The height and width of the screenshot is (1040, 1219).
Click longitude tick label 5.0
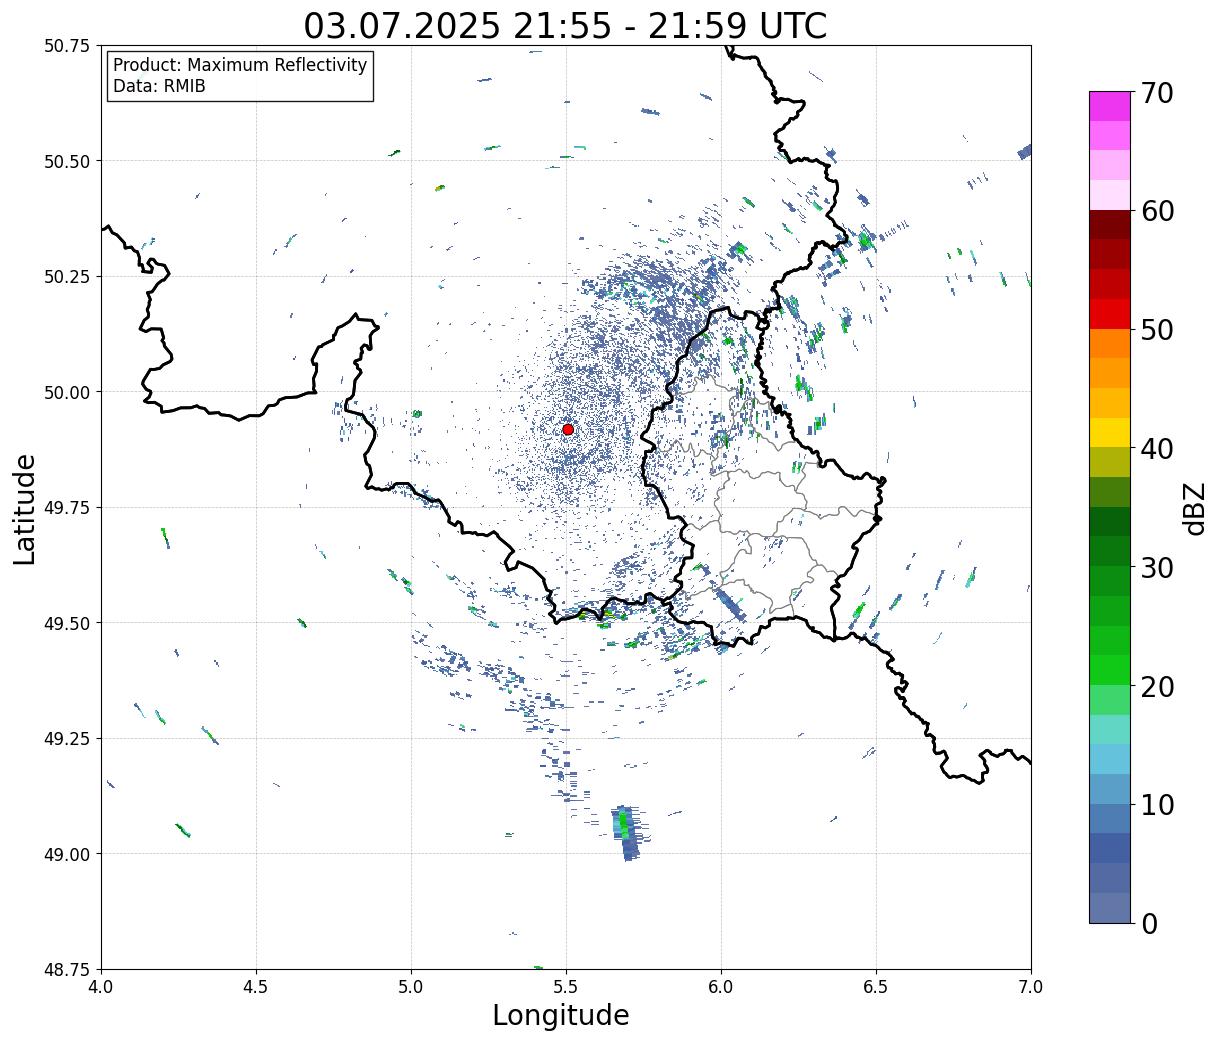pyautogui.click(x=411, y=987)
